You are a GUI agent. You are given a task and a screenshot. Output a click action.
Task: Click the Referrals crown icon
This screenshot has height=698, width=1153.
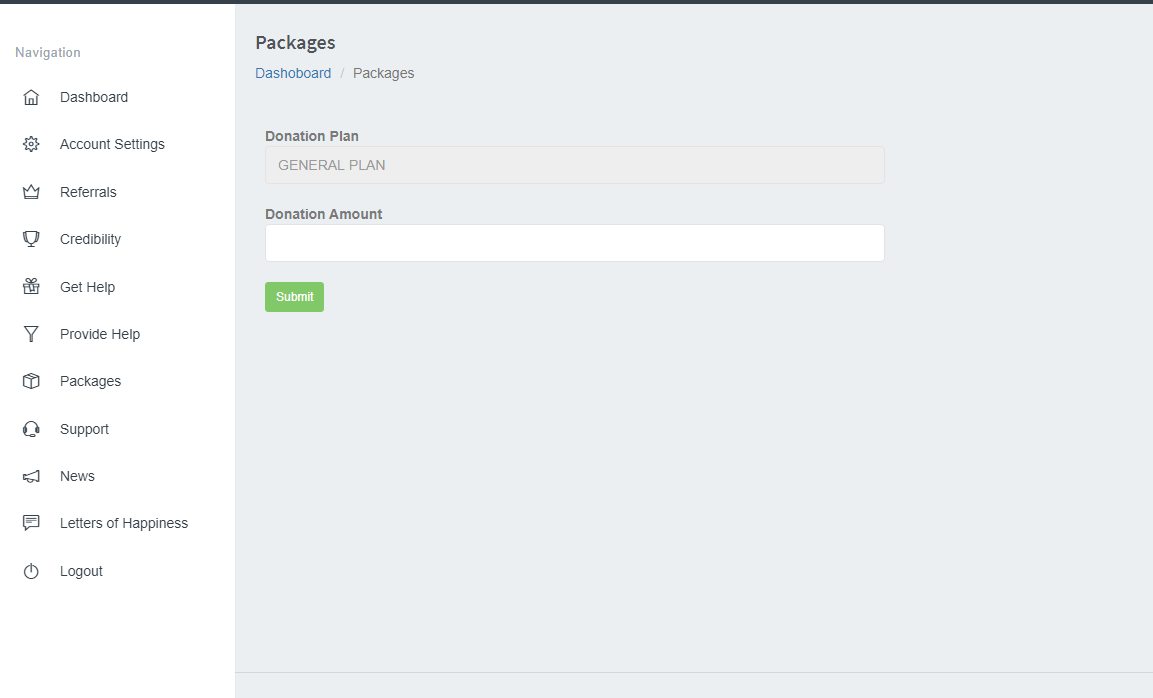(x=31, y=192)
